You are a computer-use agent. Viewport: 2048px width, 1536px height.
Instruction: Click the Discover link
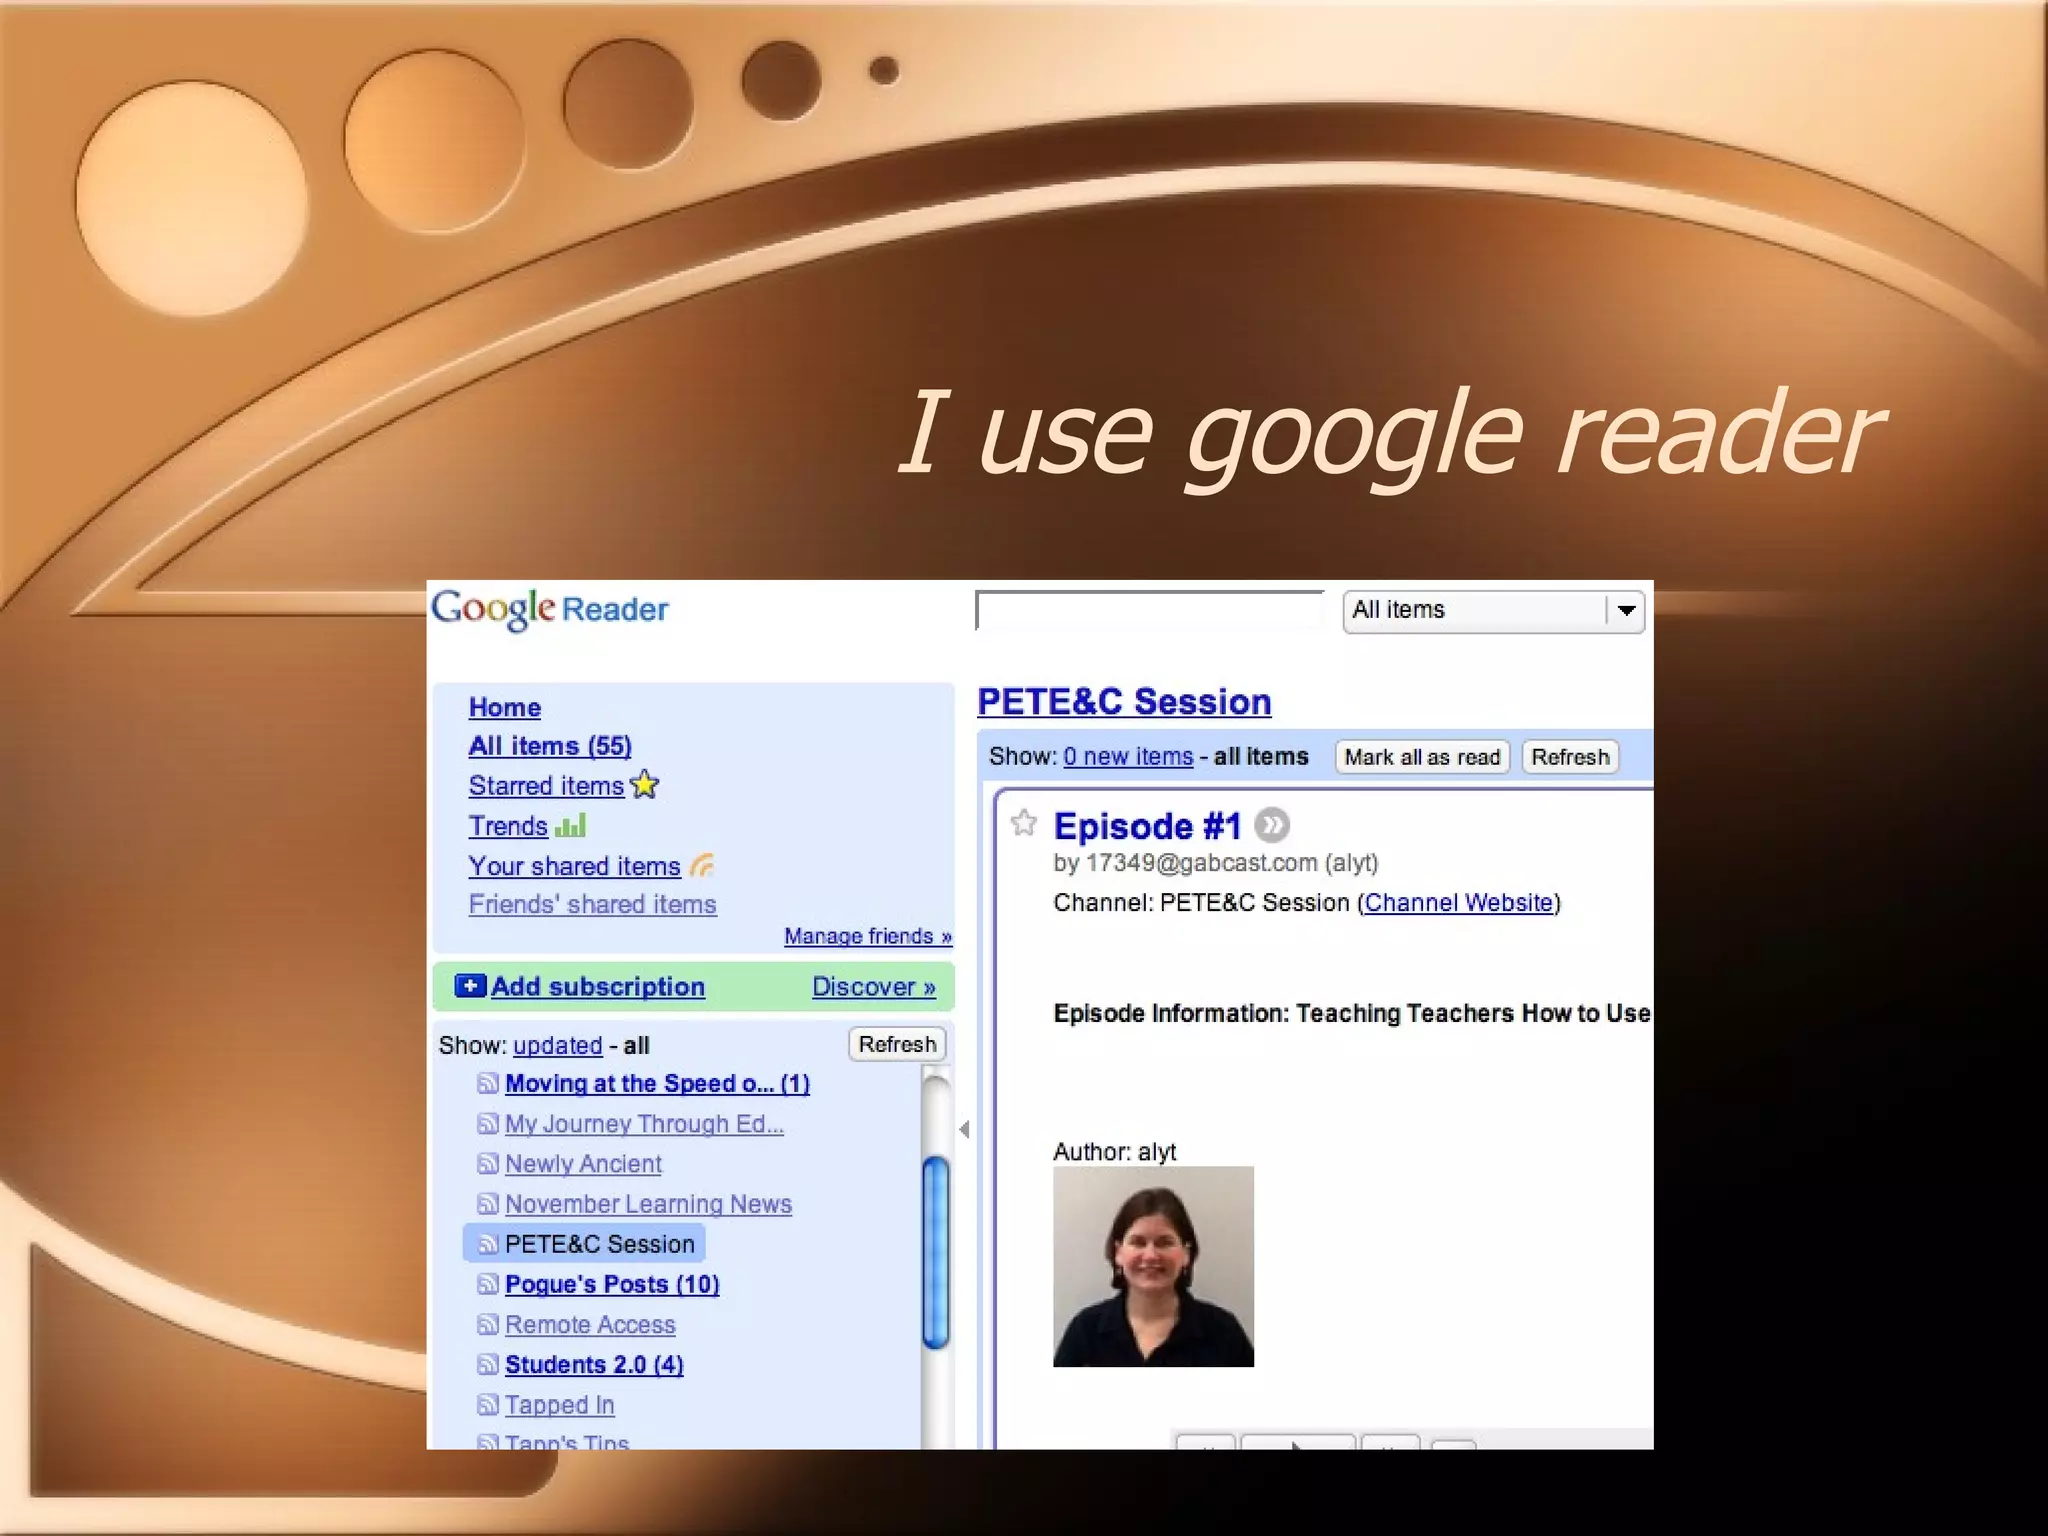(x=874, y=986)
